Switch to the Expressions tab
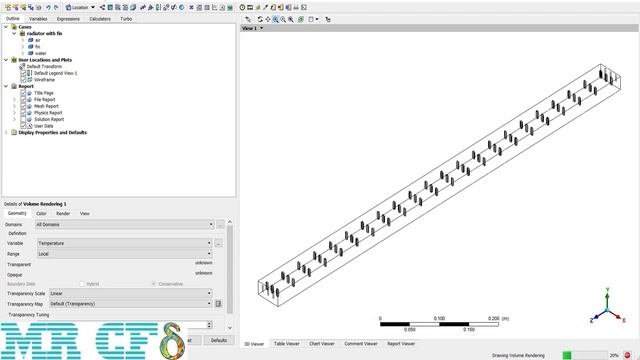Image resolution: width=640 pixels, height=360 pixels. [x=68, y=19]
